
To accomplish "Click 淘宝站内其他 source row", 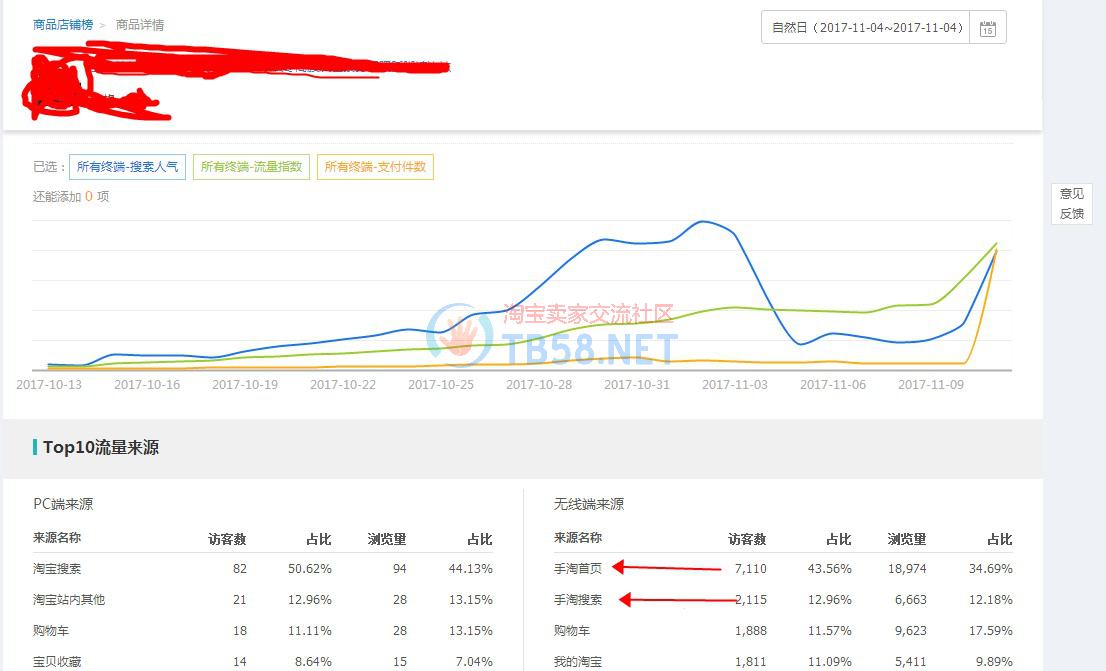I will [69, 600].
